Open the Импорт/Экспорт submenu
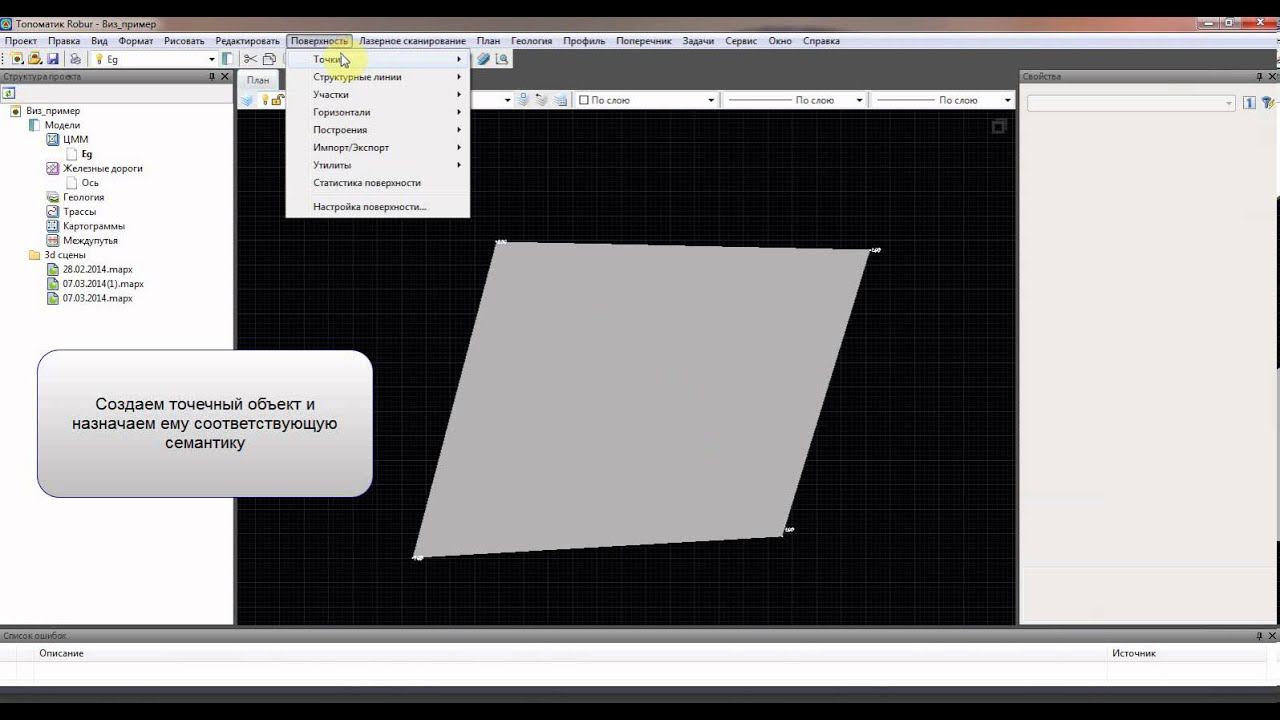This screenshot has width=1280, height=720. (377, 148)
